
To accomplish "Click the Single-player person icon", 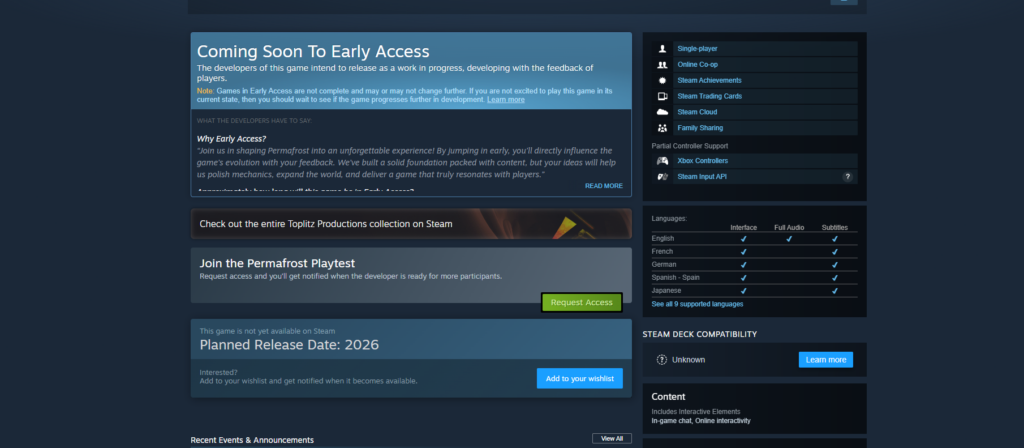I will point(662,49).
